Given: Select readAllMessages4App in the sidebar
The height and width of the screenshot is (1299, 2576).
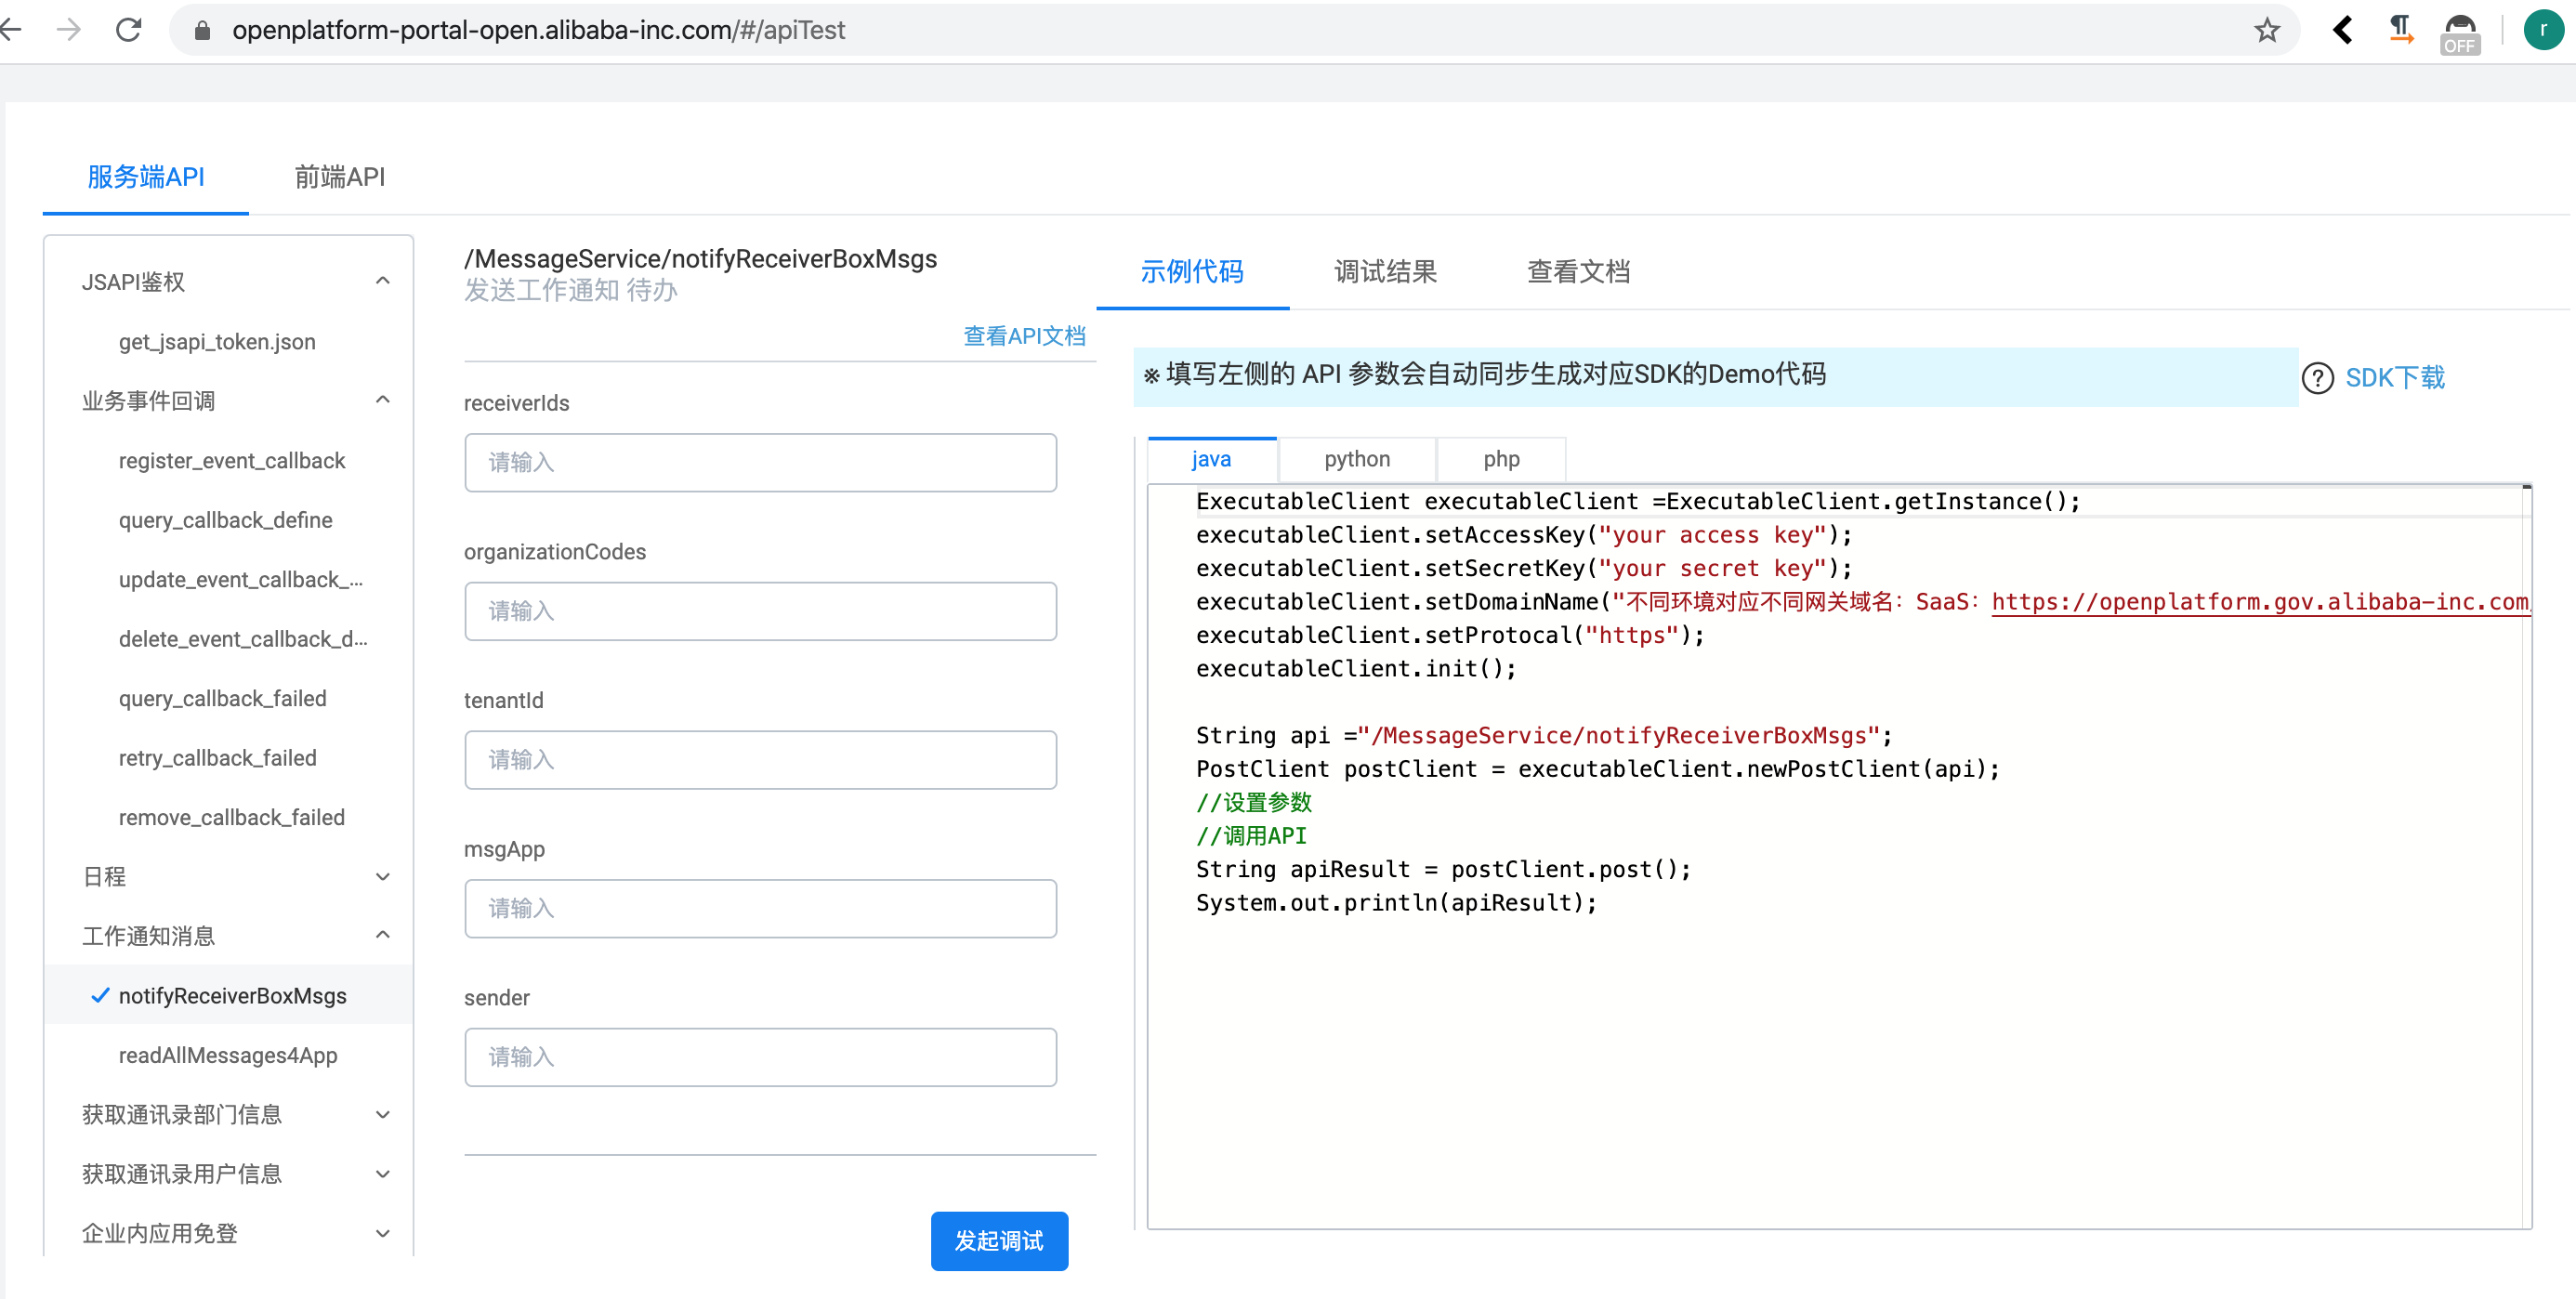Looking at the screenshot, I should pyautogui.click(x=228, y=1055).
